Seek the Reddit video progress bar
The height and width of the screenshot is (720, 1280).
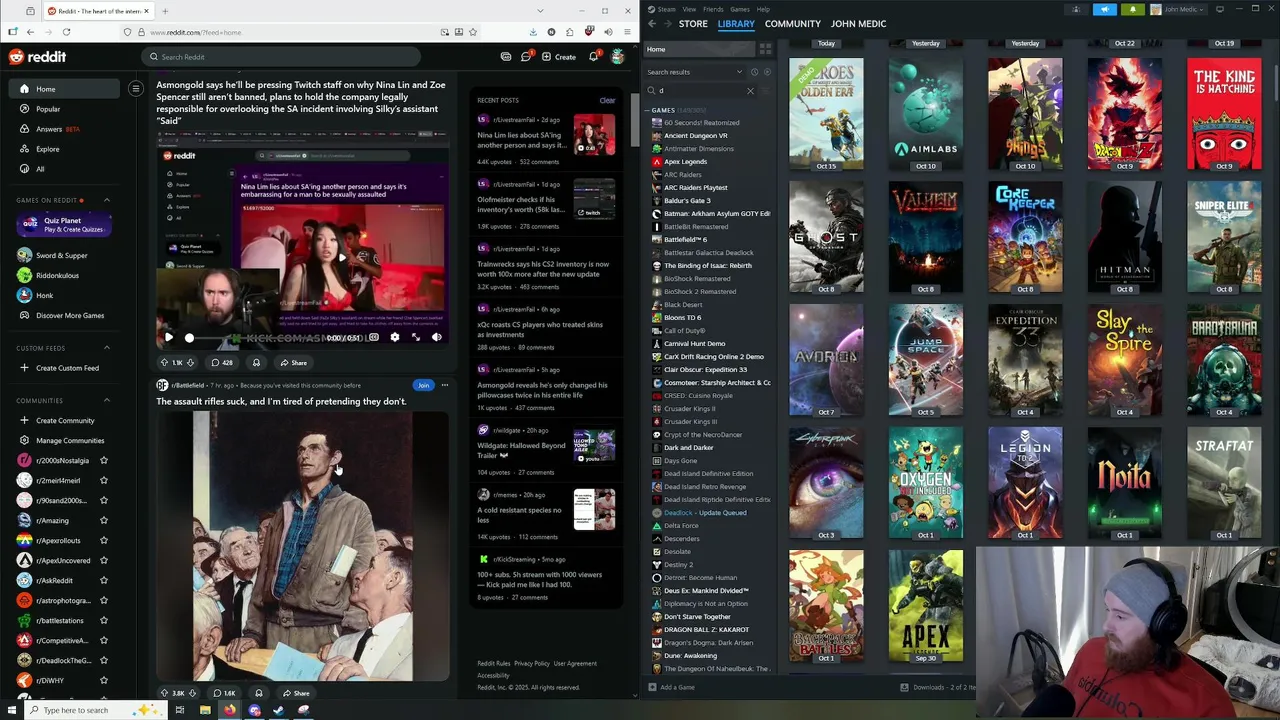pyautogui.click(x=254, y=338)
